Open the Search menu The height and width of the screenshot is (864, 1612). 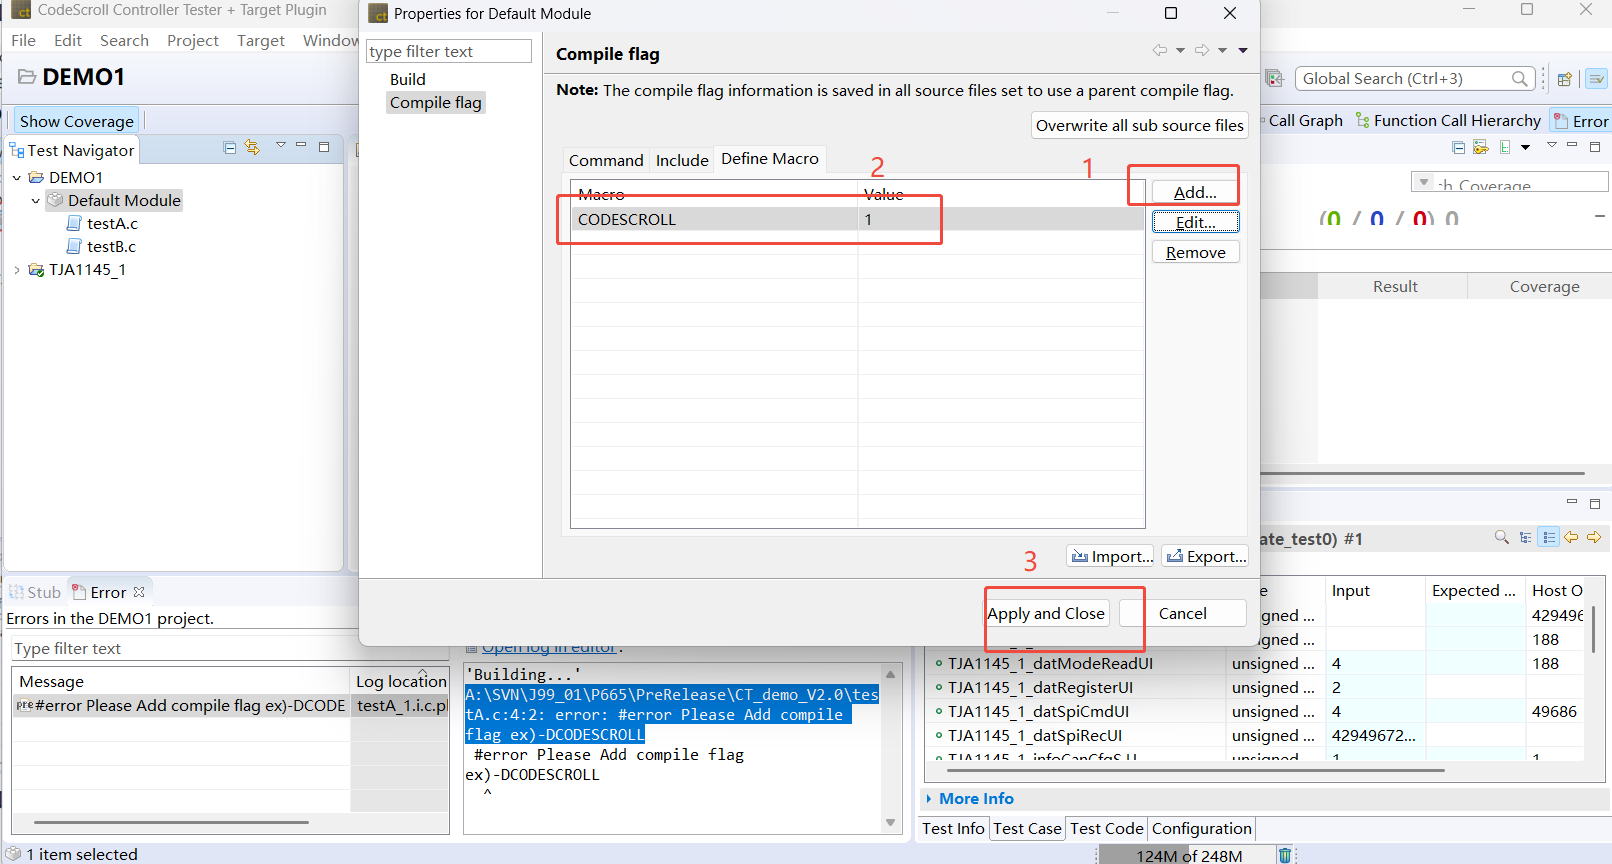pos(124,41)
